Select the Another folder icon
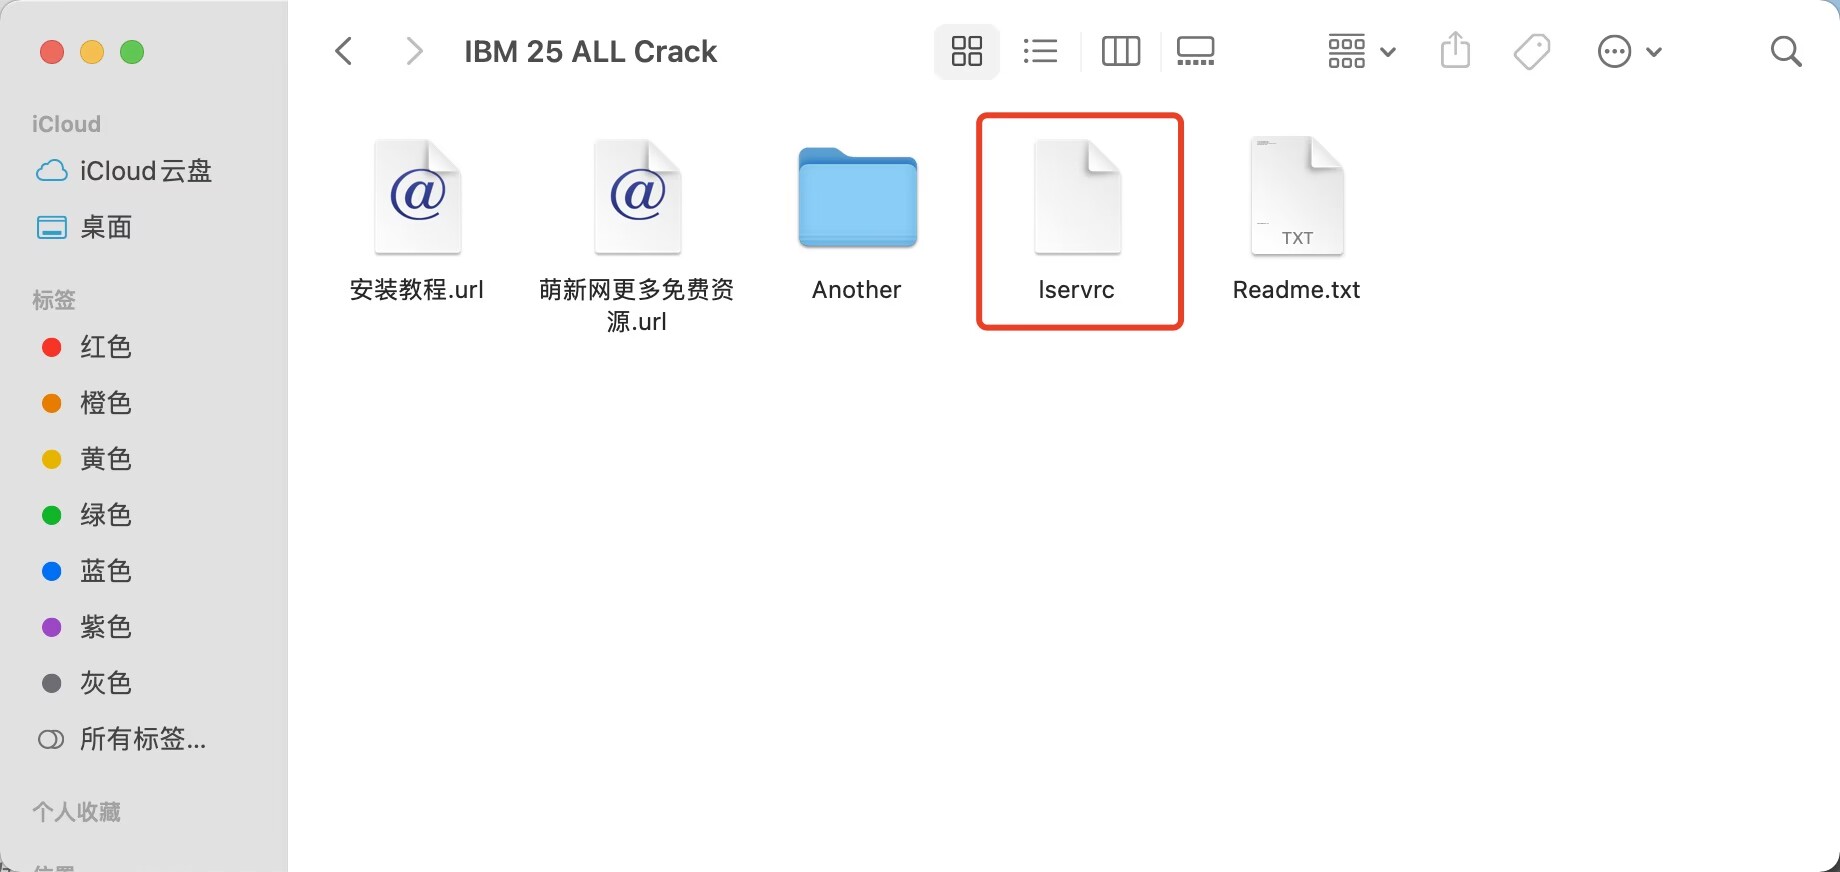 858,198
